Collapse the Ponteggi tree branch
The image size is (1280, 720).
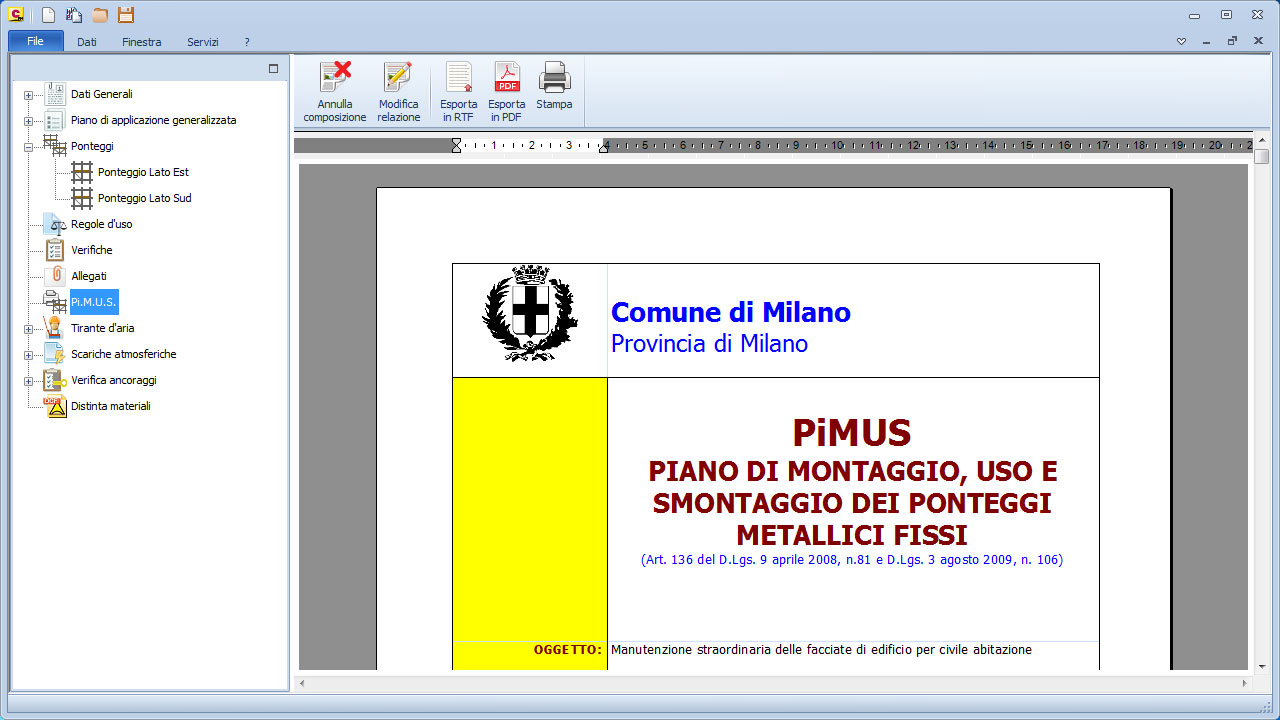pyautogui.click(x=28, y=146)
